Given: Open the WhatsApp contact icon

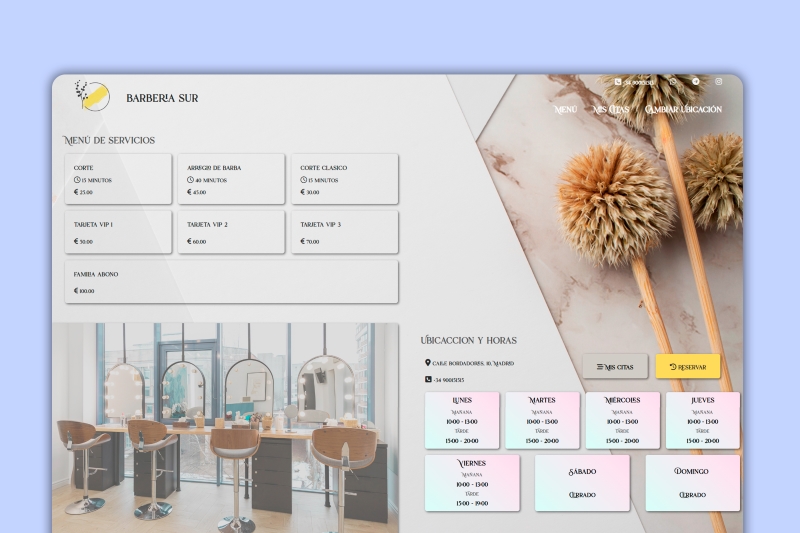Looking at the screenshot, I should pos(673,82).
